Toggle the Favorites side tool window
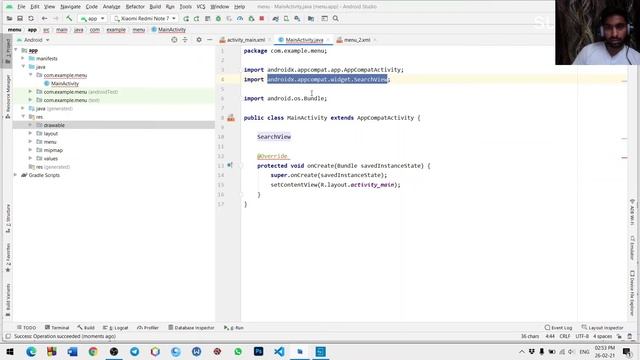This screenshot has width=640, height=360. pyautogui.click(x=8, y=258)
